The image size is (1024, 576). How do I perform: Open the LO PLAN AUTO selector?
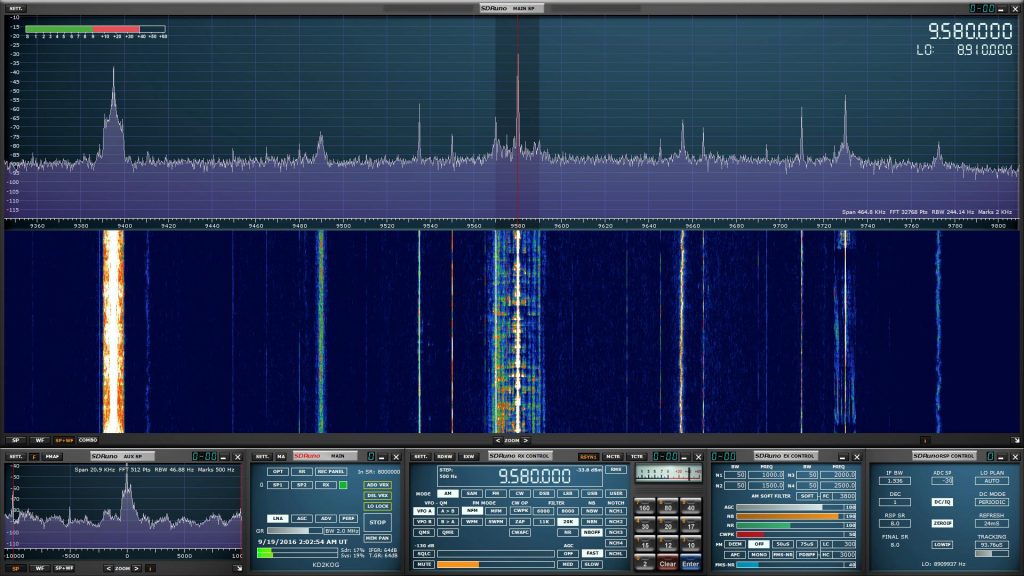[993, 481]
